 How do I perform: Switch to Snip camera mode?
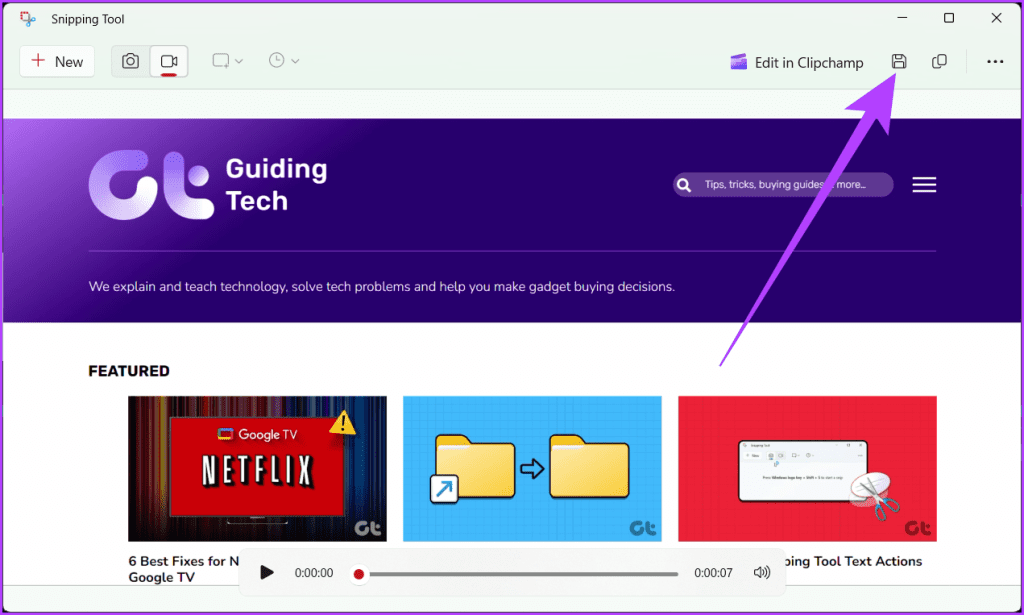(x=131, y=61)
